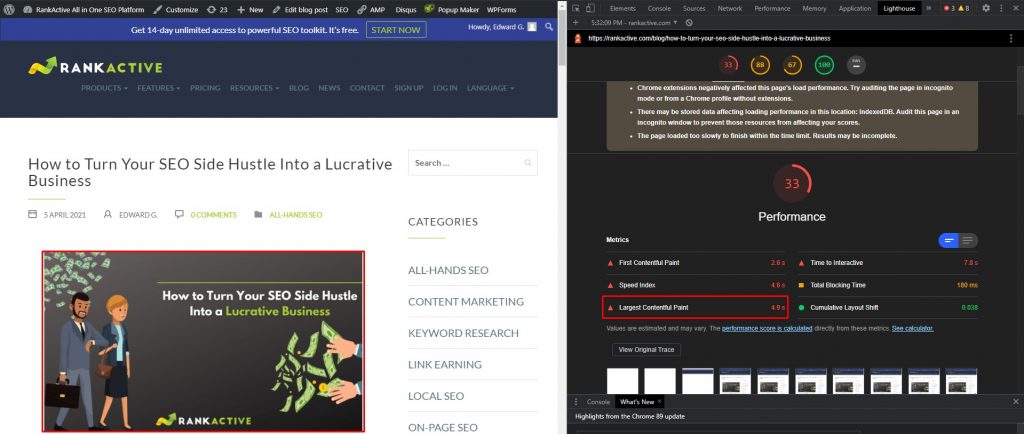1024x434 pixels.
Task: Open the 5:32:09 PM report dropdown
Action: (x=635, y=22)
